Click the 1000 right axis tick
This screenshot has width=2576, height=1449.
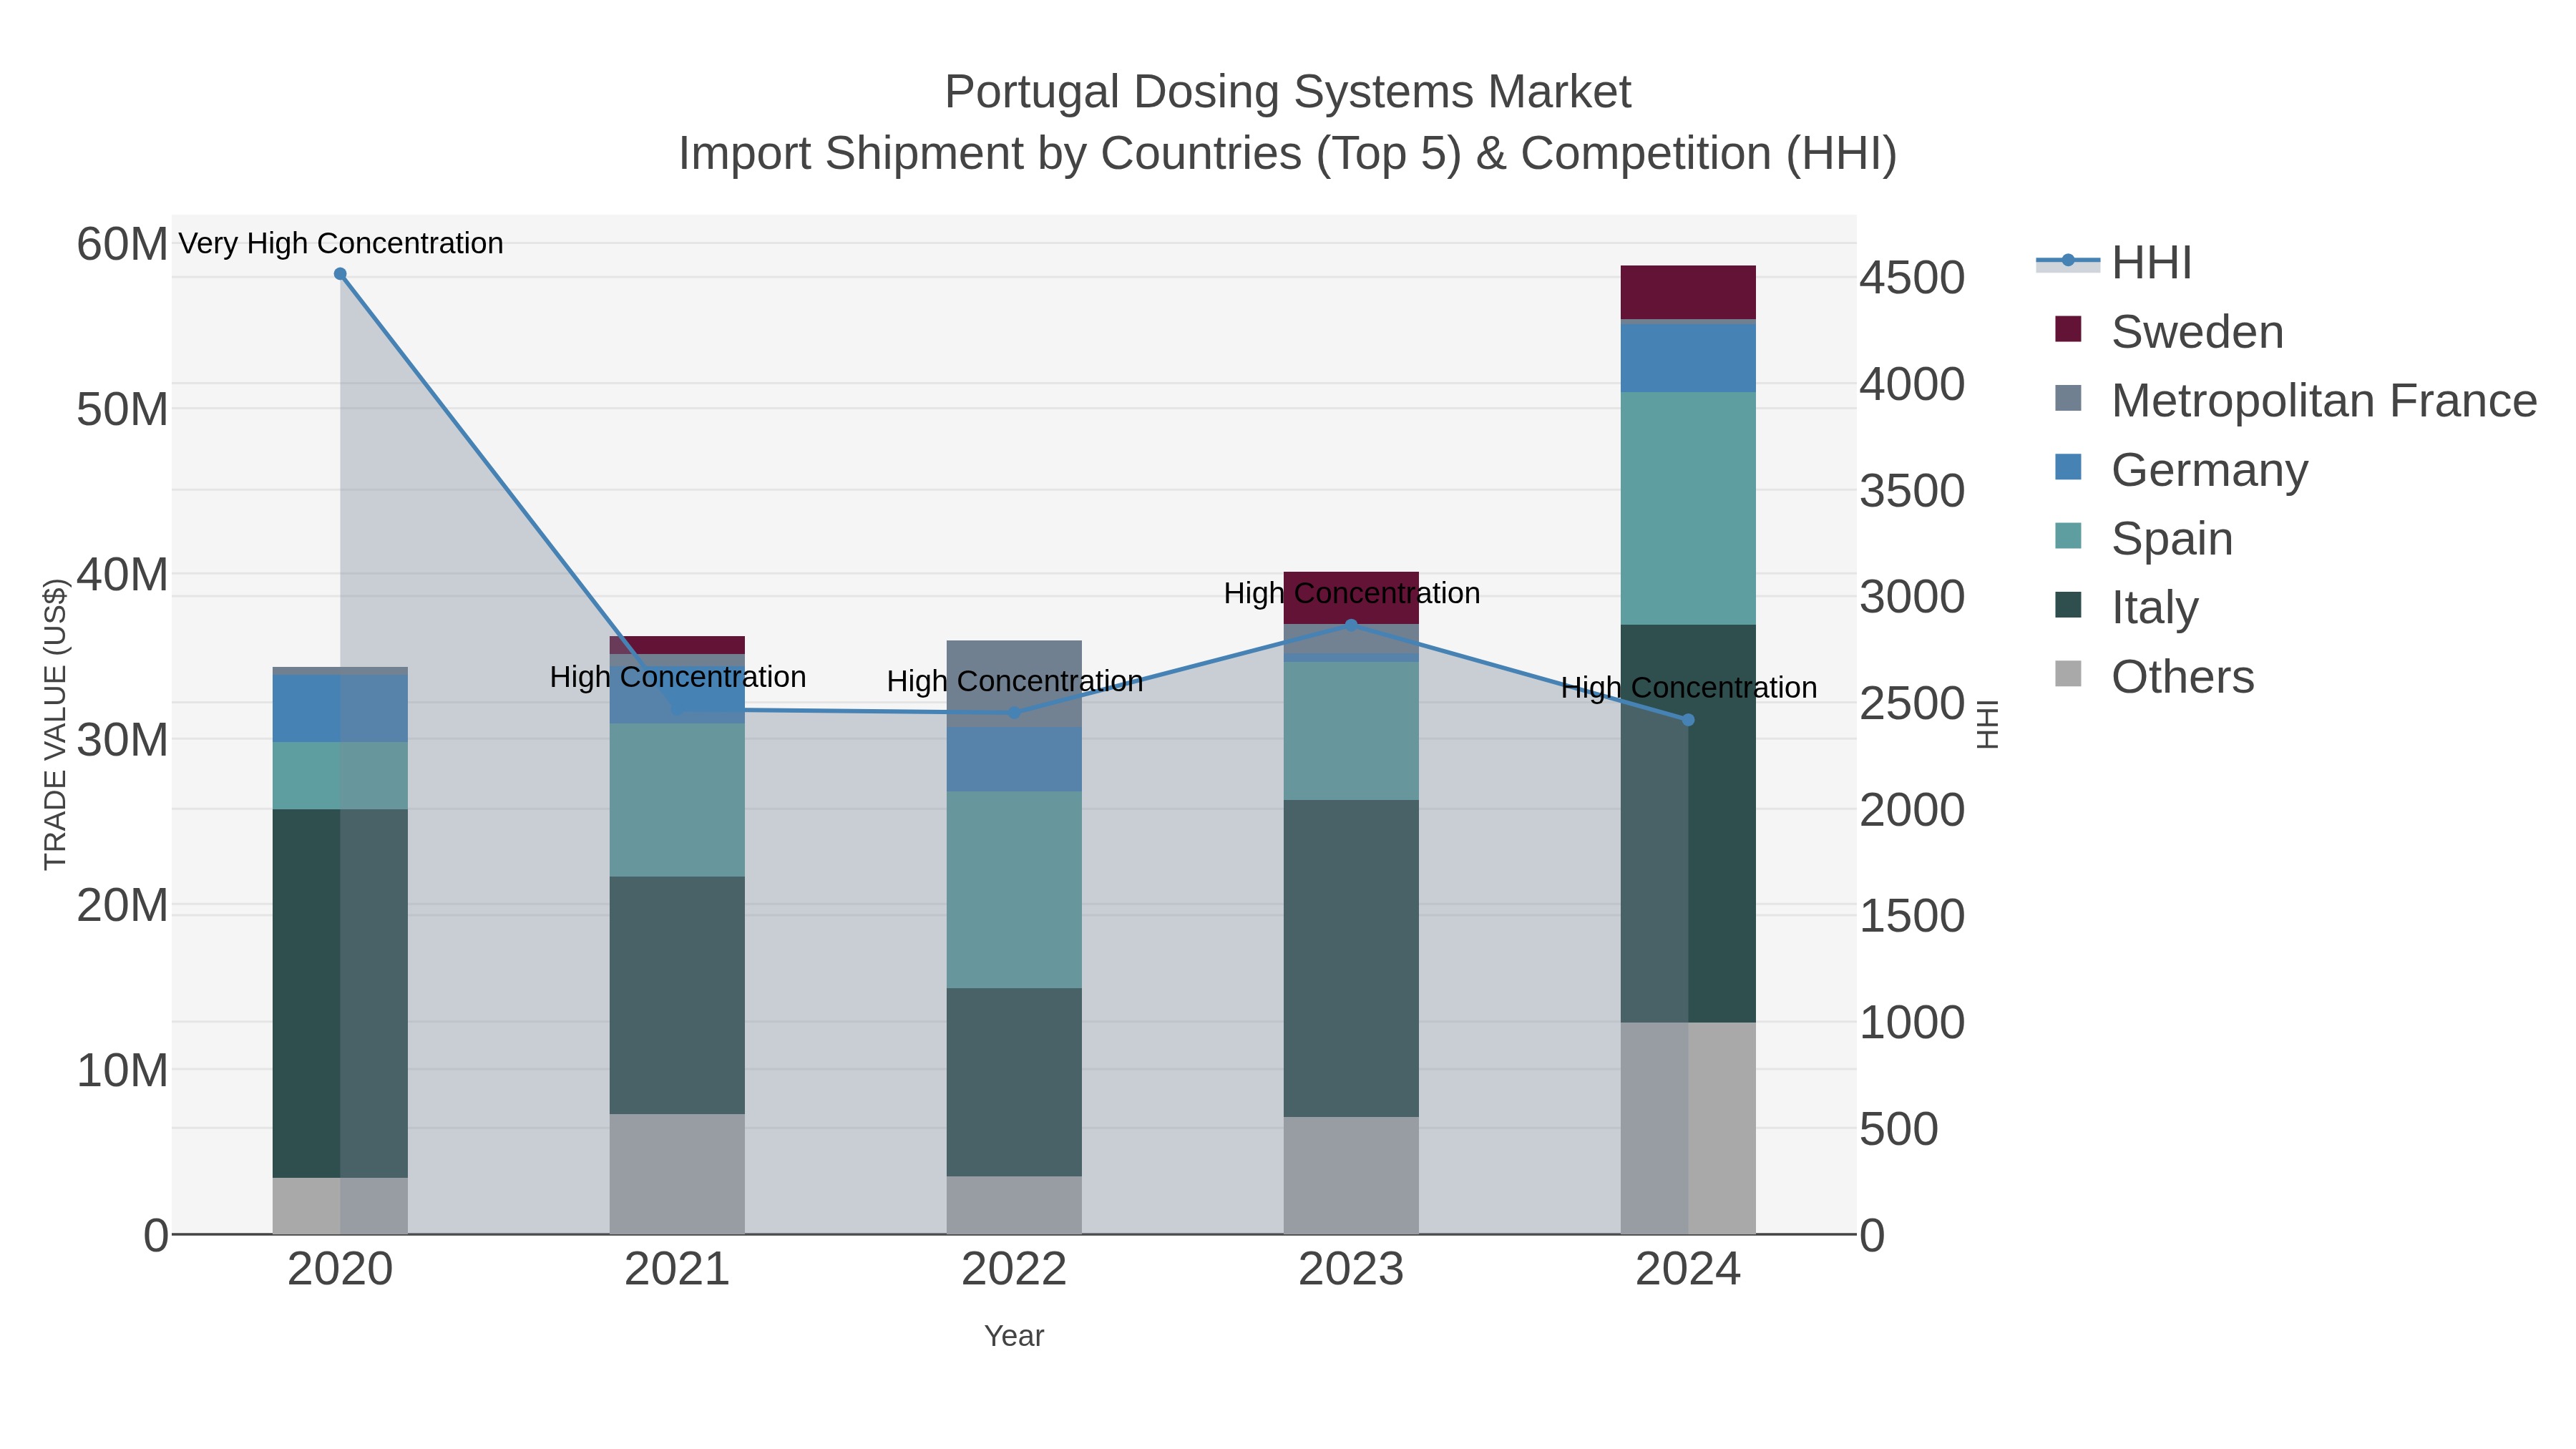point(1912,1023)
